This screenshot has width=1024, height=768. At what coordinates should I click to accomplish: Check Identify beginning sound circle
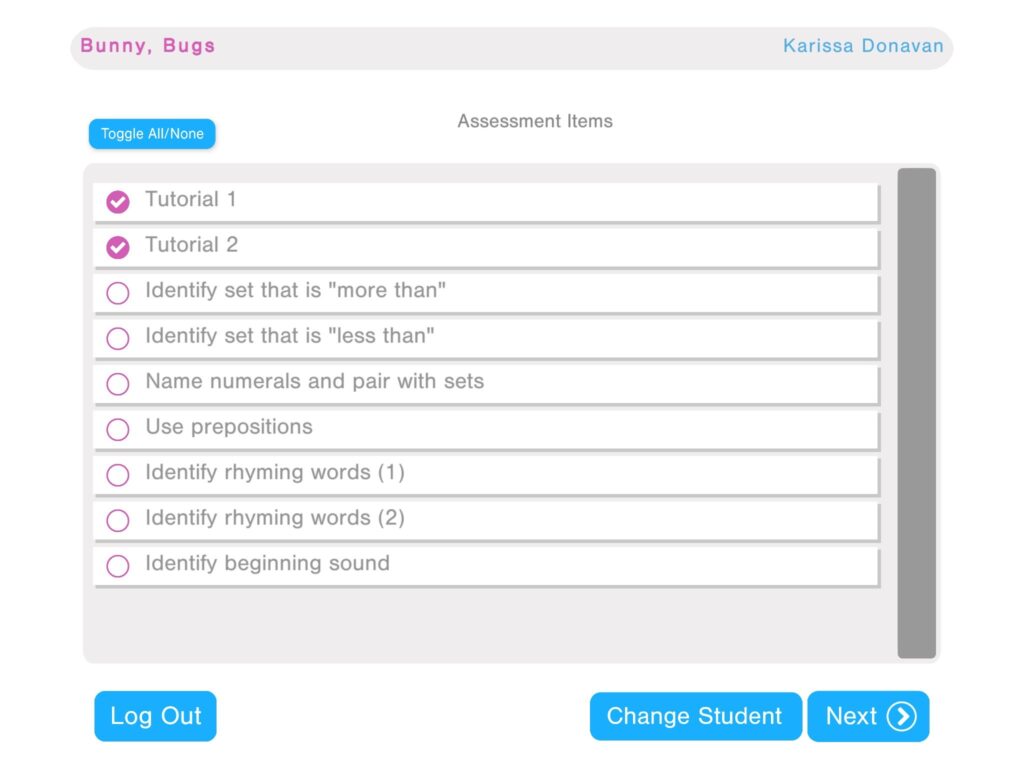point(118,566)
